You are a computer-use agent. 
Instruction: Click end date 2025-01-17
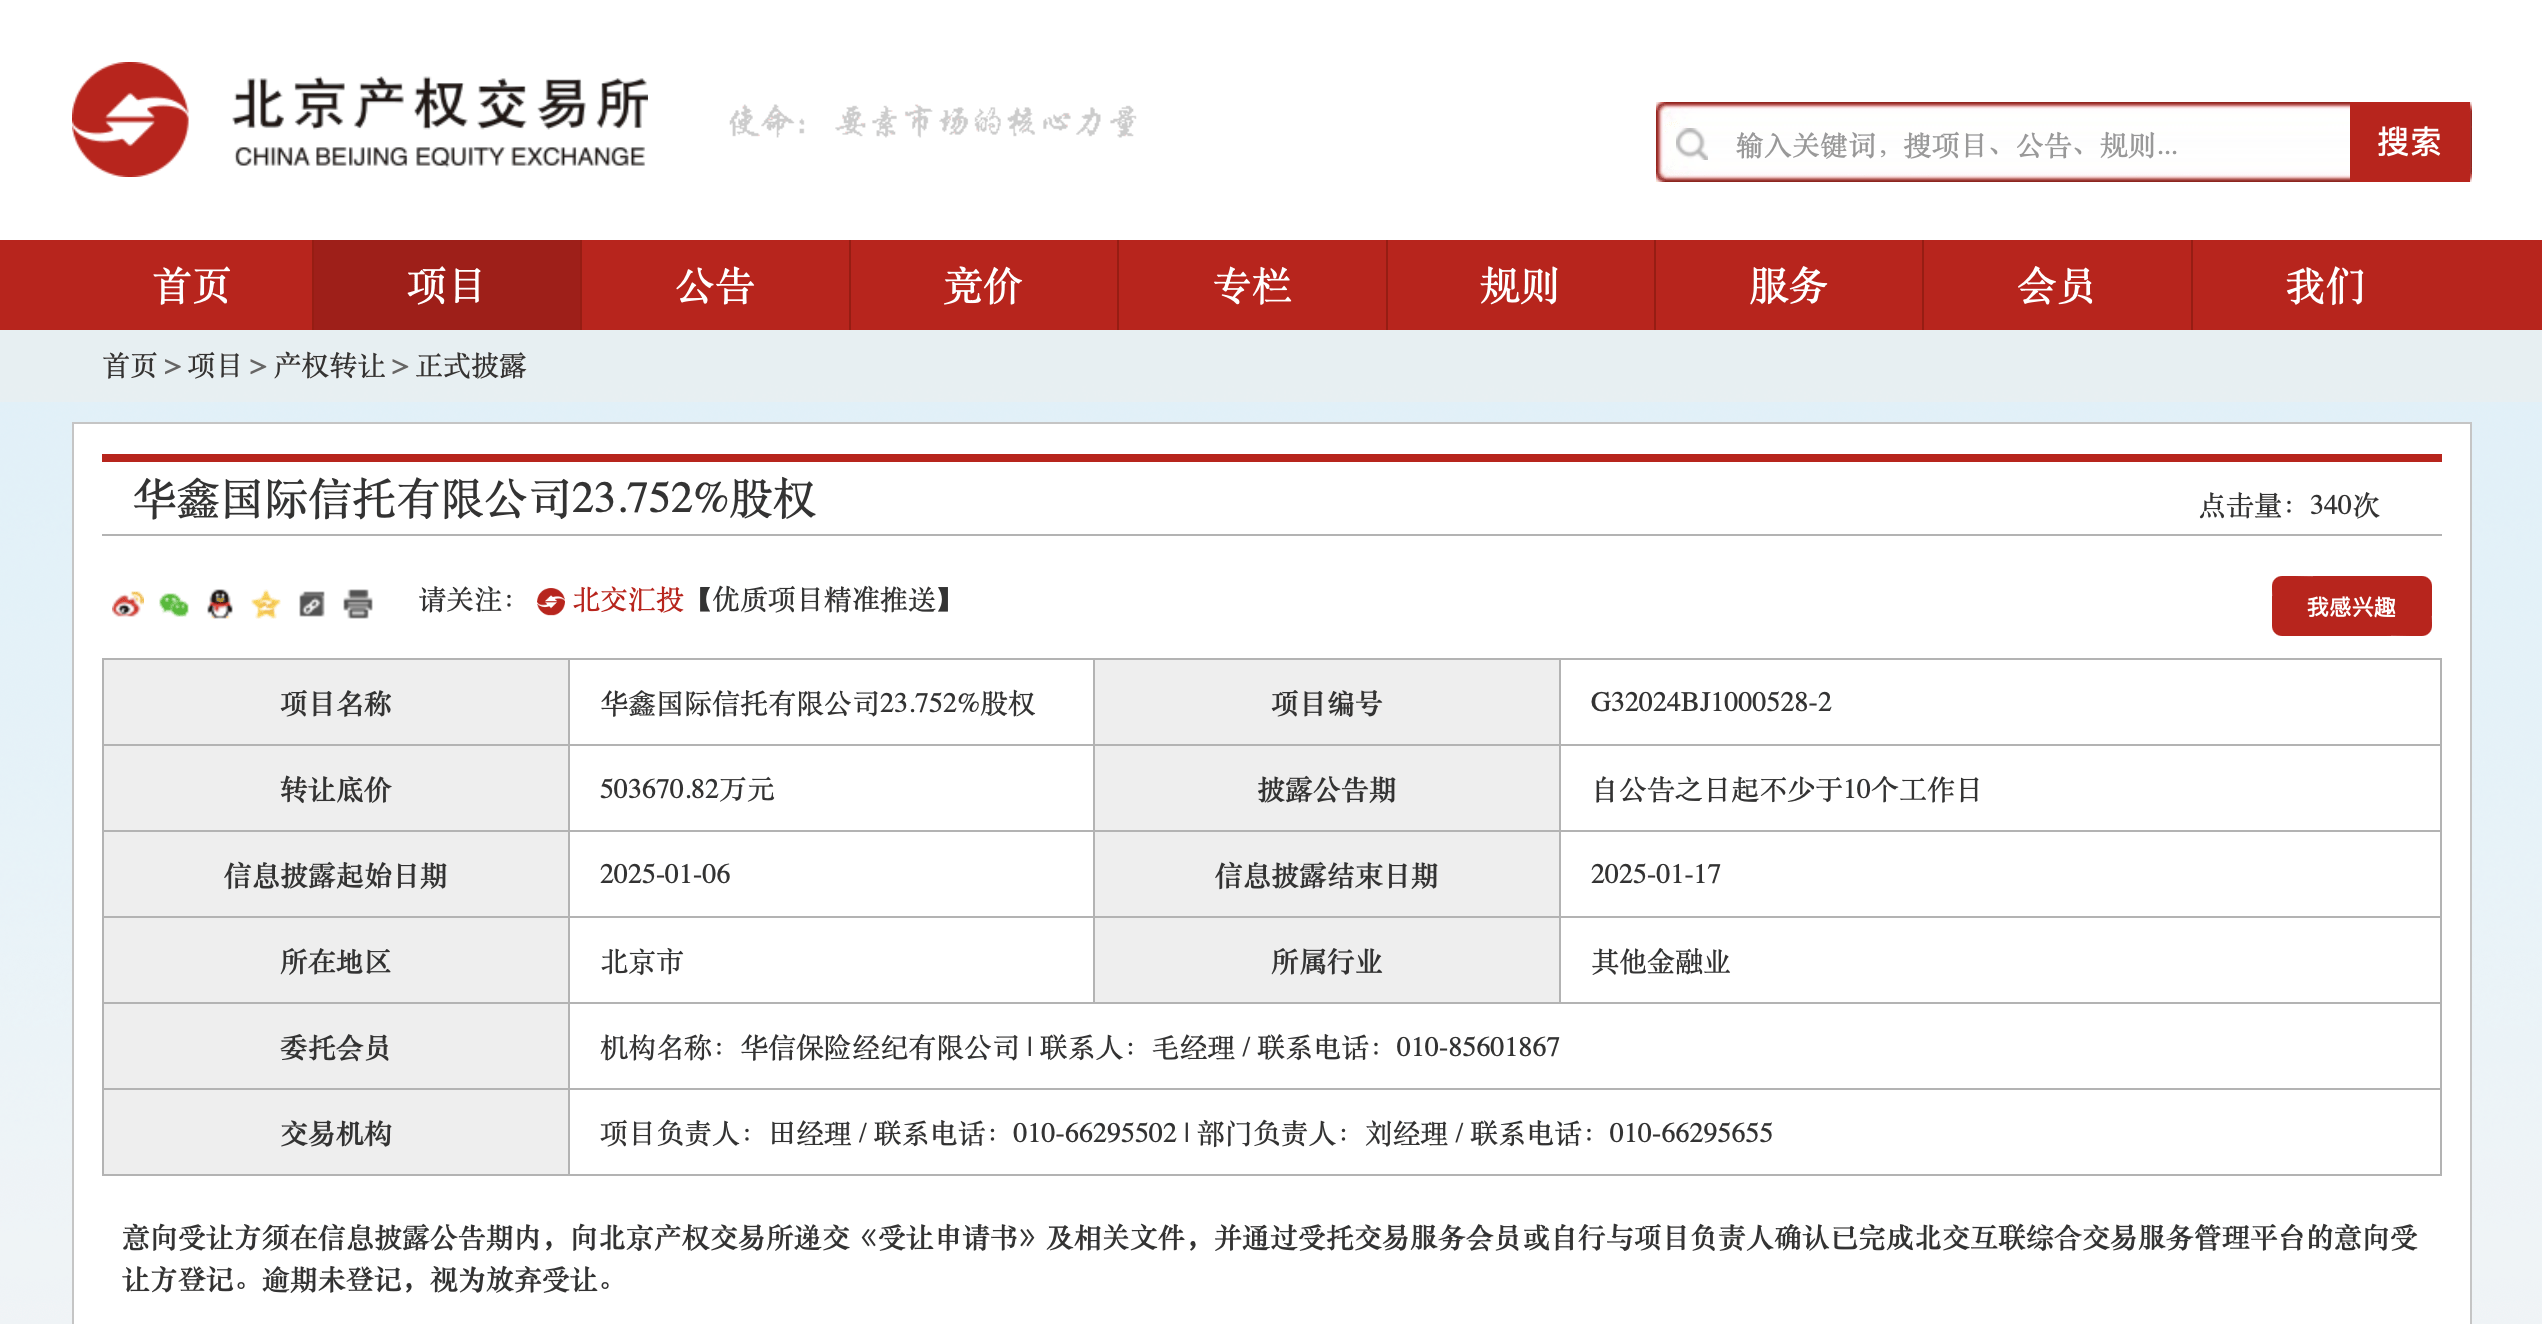pos(1656,874)
